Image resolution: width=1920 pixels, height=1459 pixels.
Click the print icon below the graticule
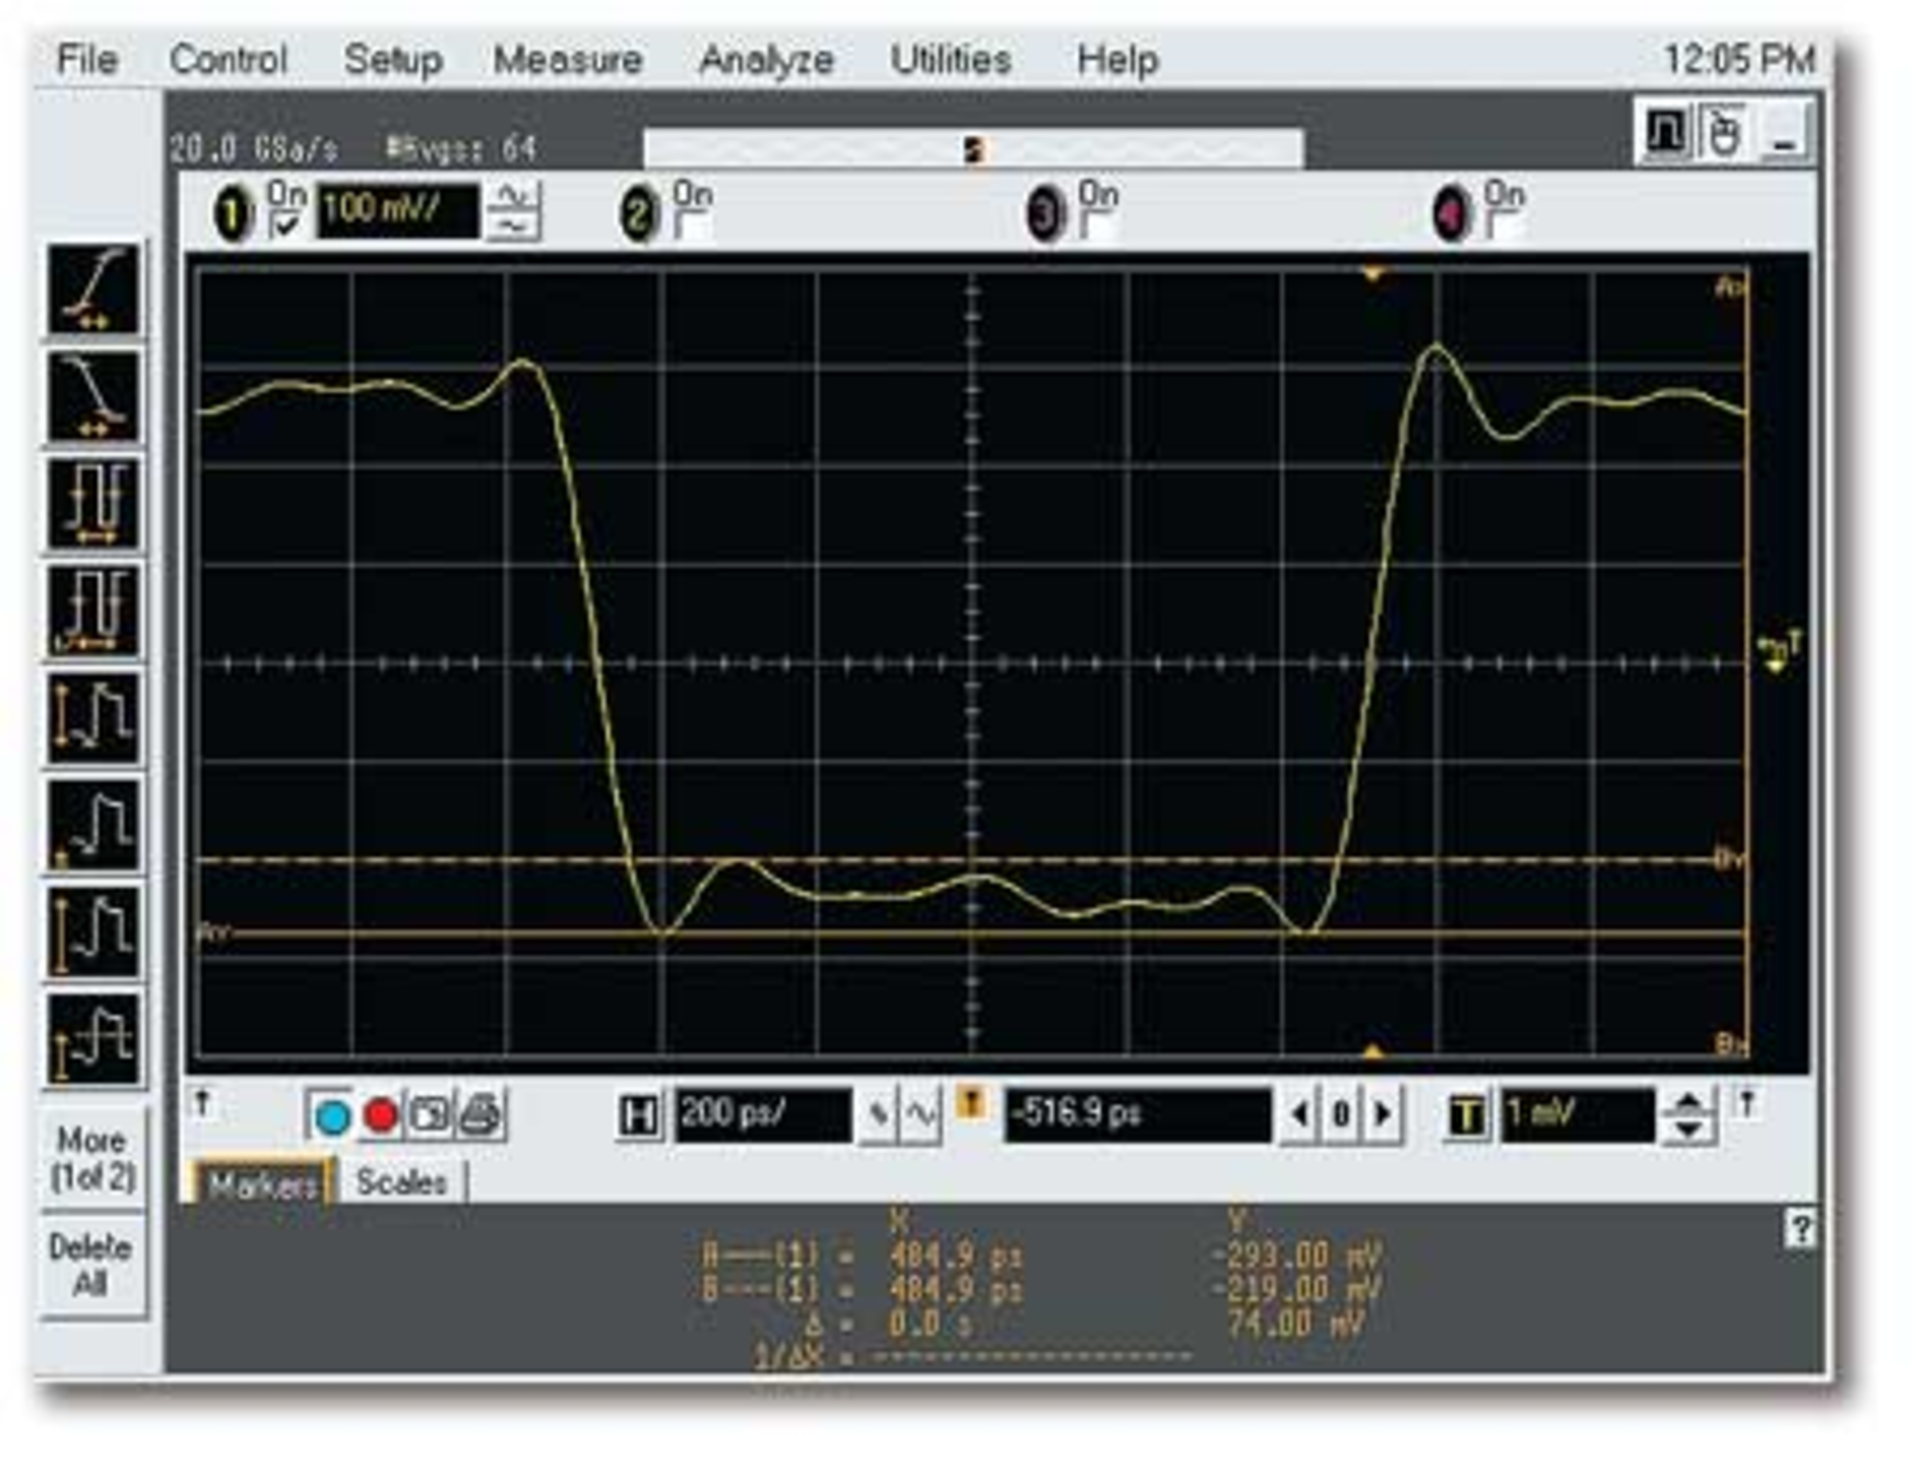tap(482, 1115)
